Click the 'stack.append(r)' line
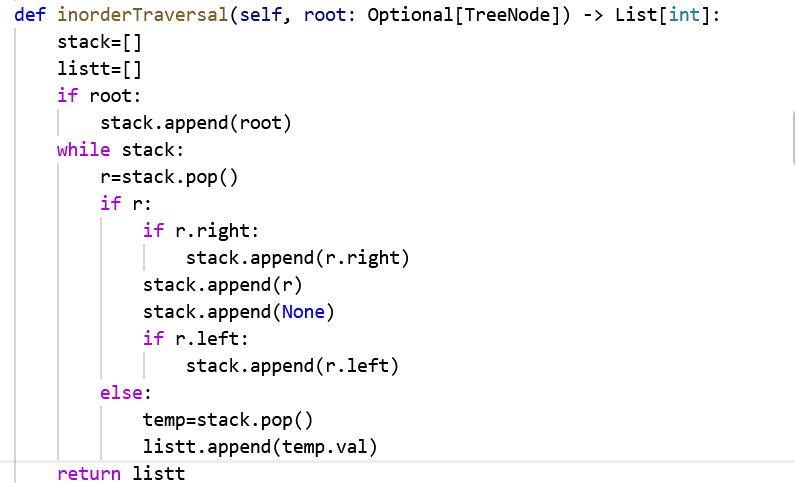795x483 pixels. pos(223,285)
